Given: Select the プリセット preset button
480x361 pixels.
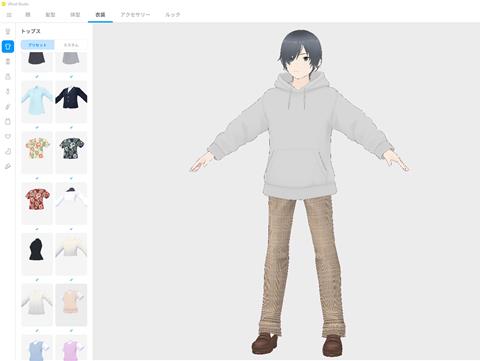Looking at the screenshot, I should coord(37,45).
